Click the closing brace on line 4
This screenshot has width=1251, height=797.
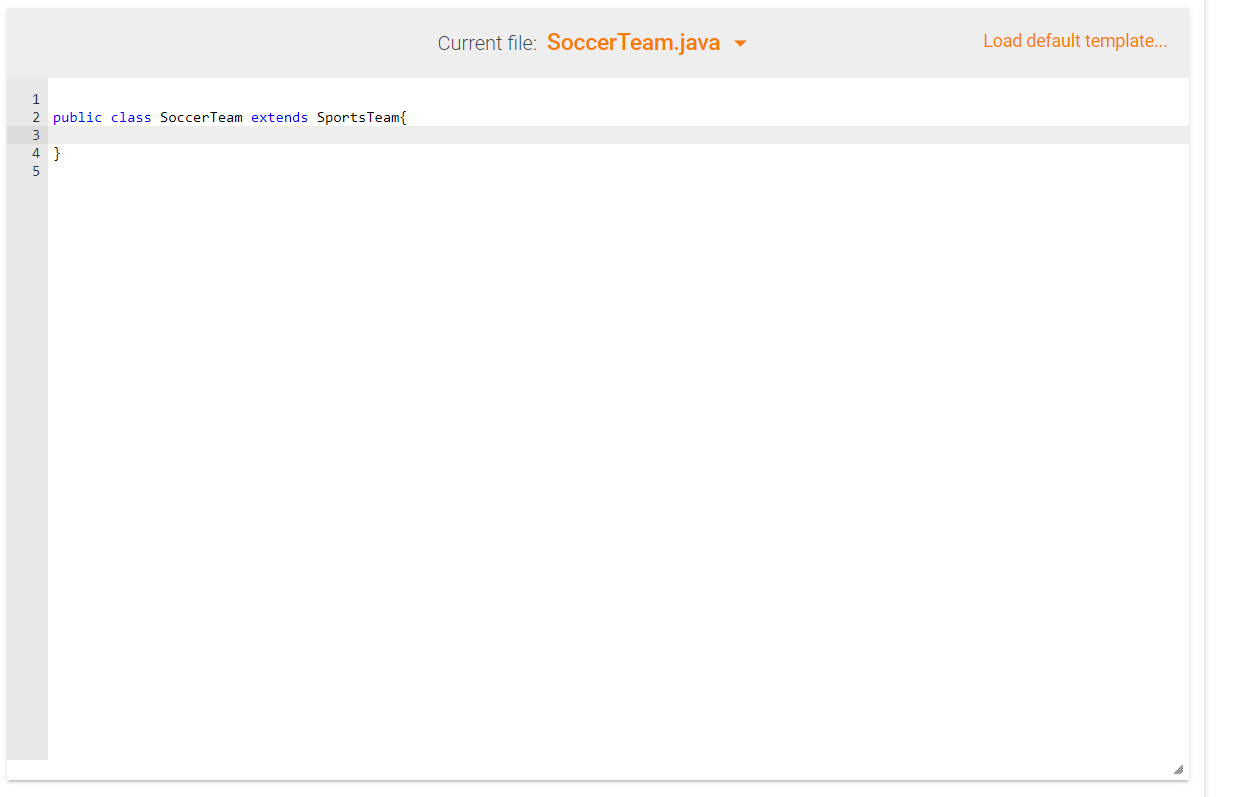point(57,153)
